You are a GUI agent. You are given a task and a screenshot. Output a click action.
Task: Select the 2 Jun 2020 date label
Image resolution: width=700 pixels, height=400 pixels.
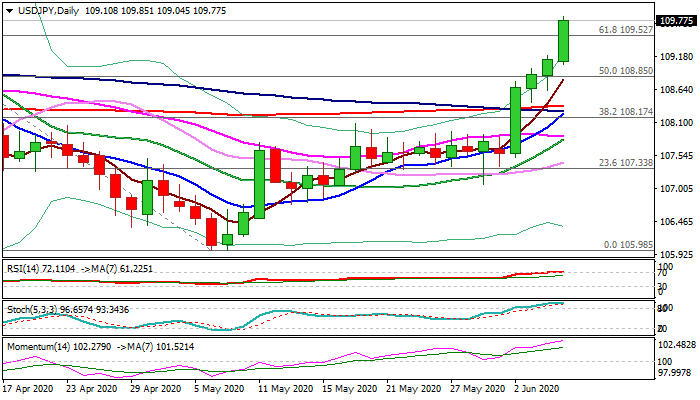(x=536, y=389)
